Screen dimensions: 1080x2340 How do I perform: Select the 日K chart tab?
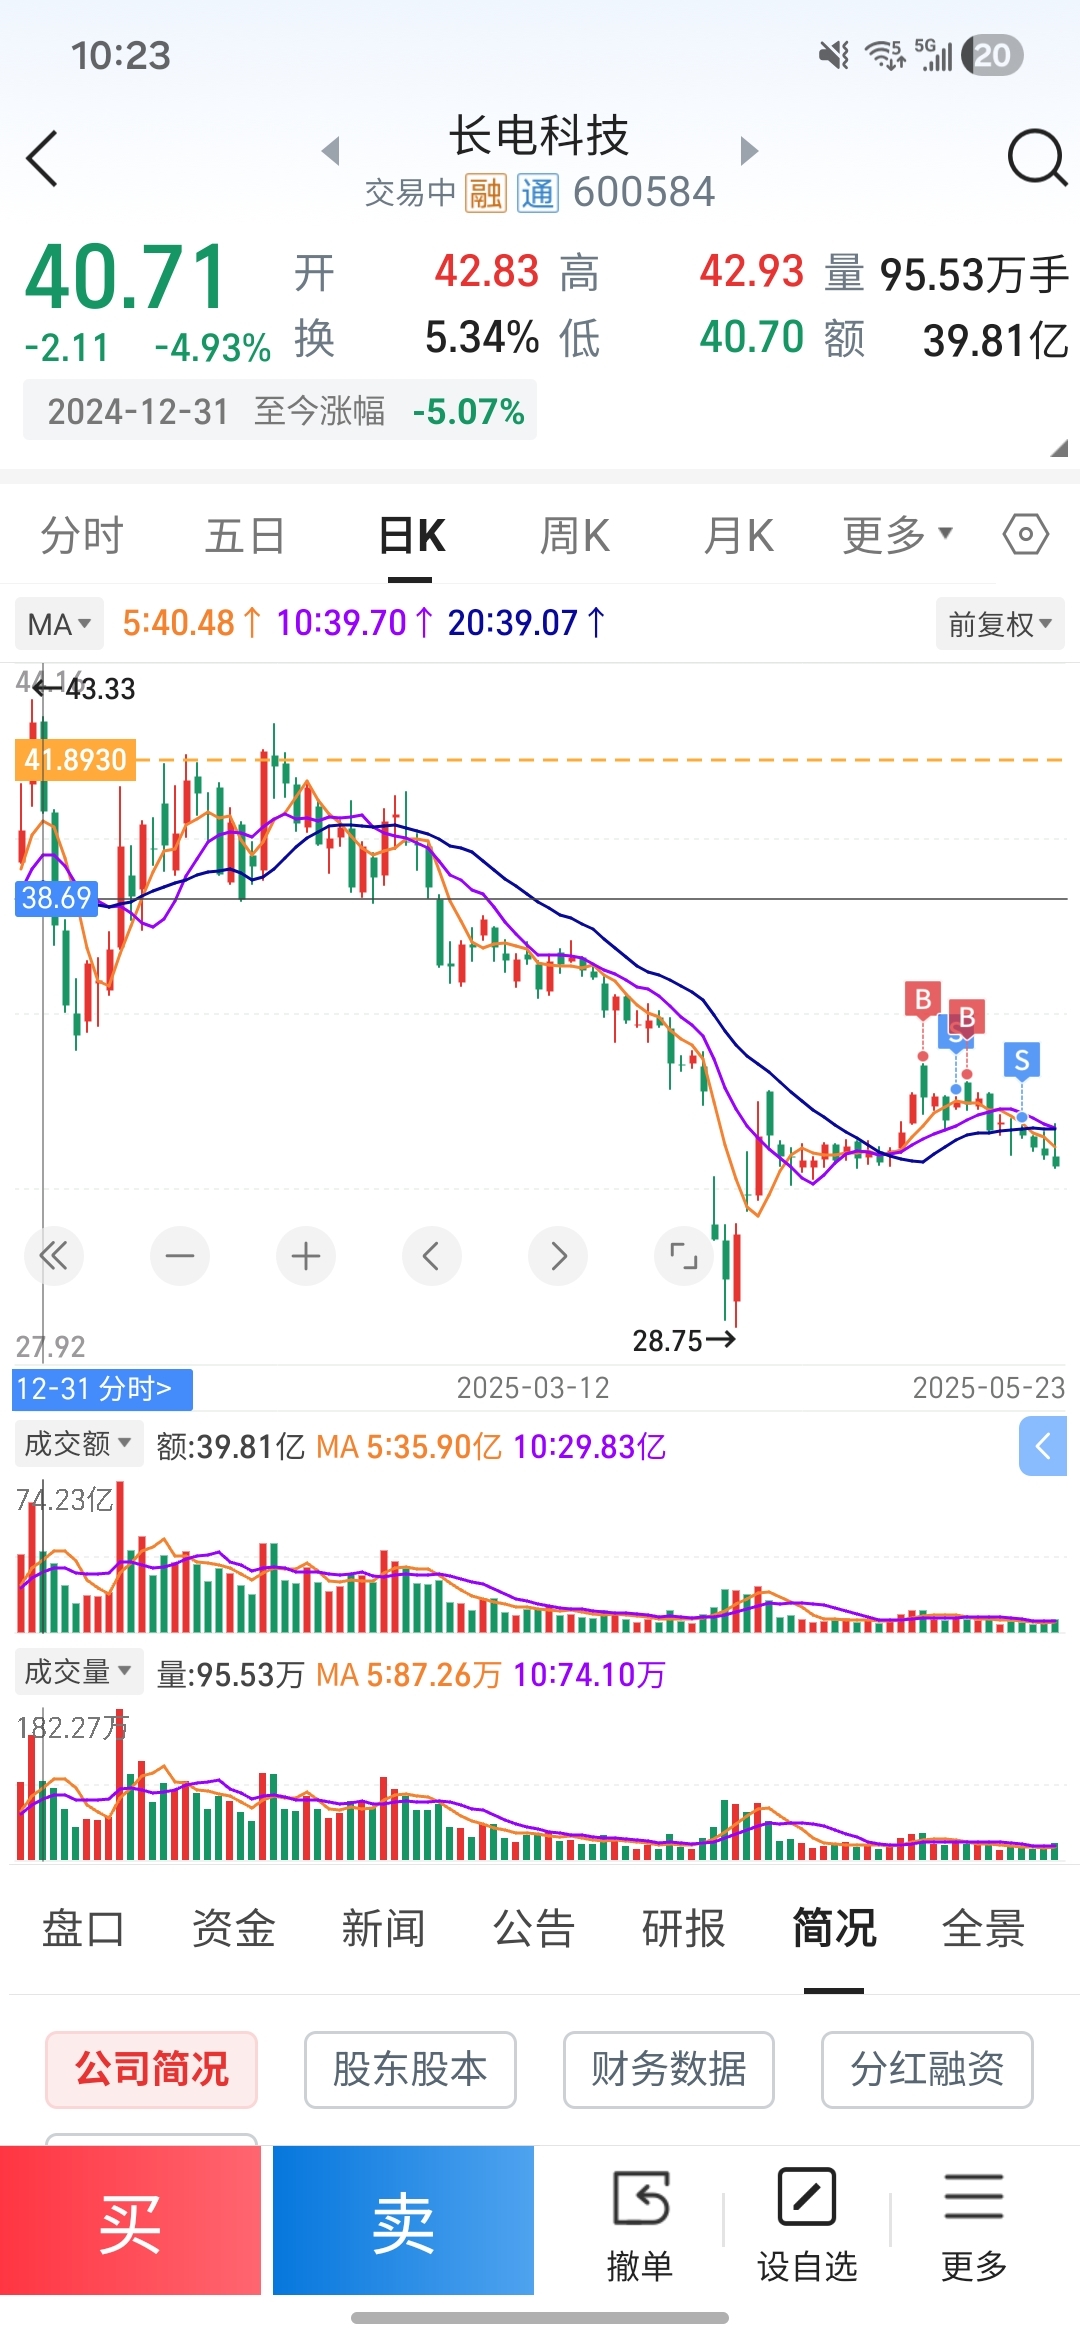pyautogui.click(x=411, y=535)
